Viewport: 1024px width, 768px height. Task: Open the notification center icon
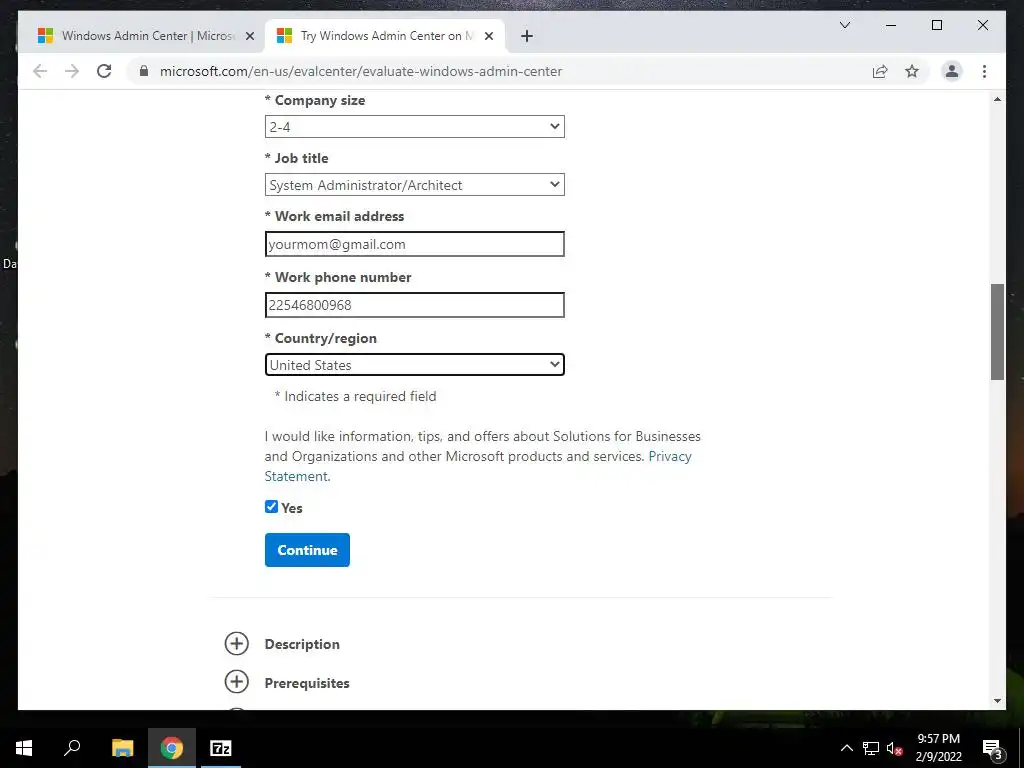(x=992, y=748)
